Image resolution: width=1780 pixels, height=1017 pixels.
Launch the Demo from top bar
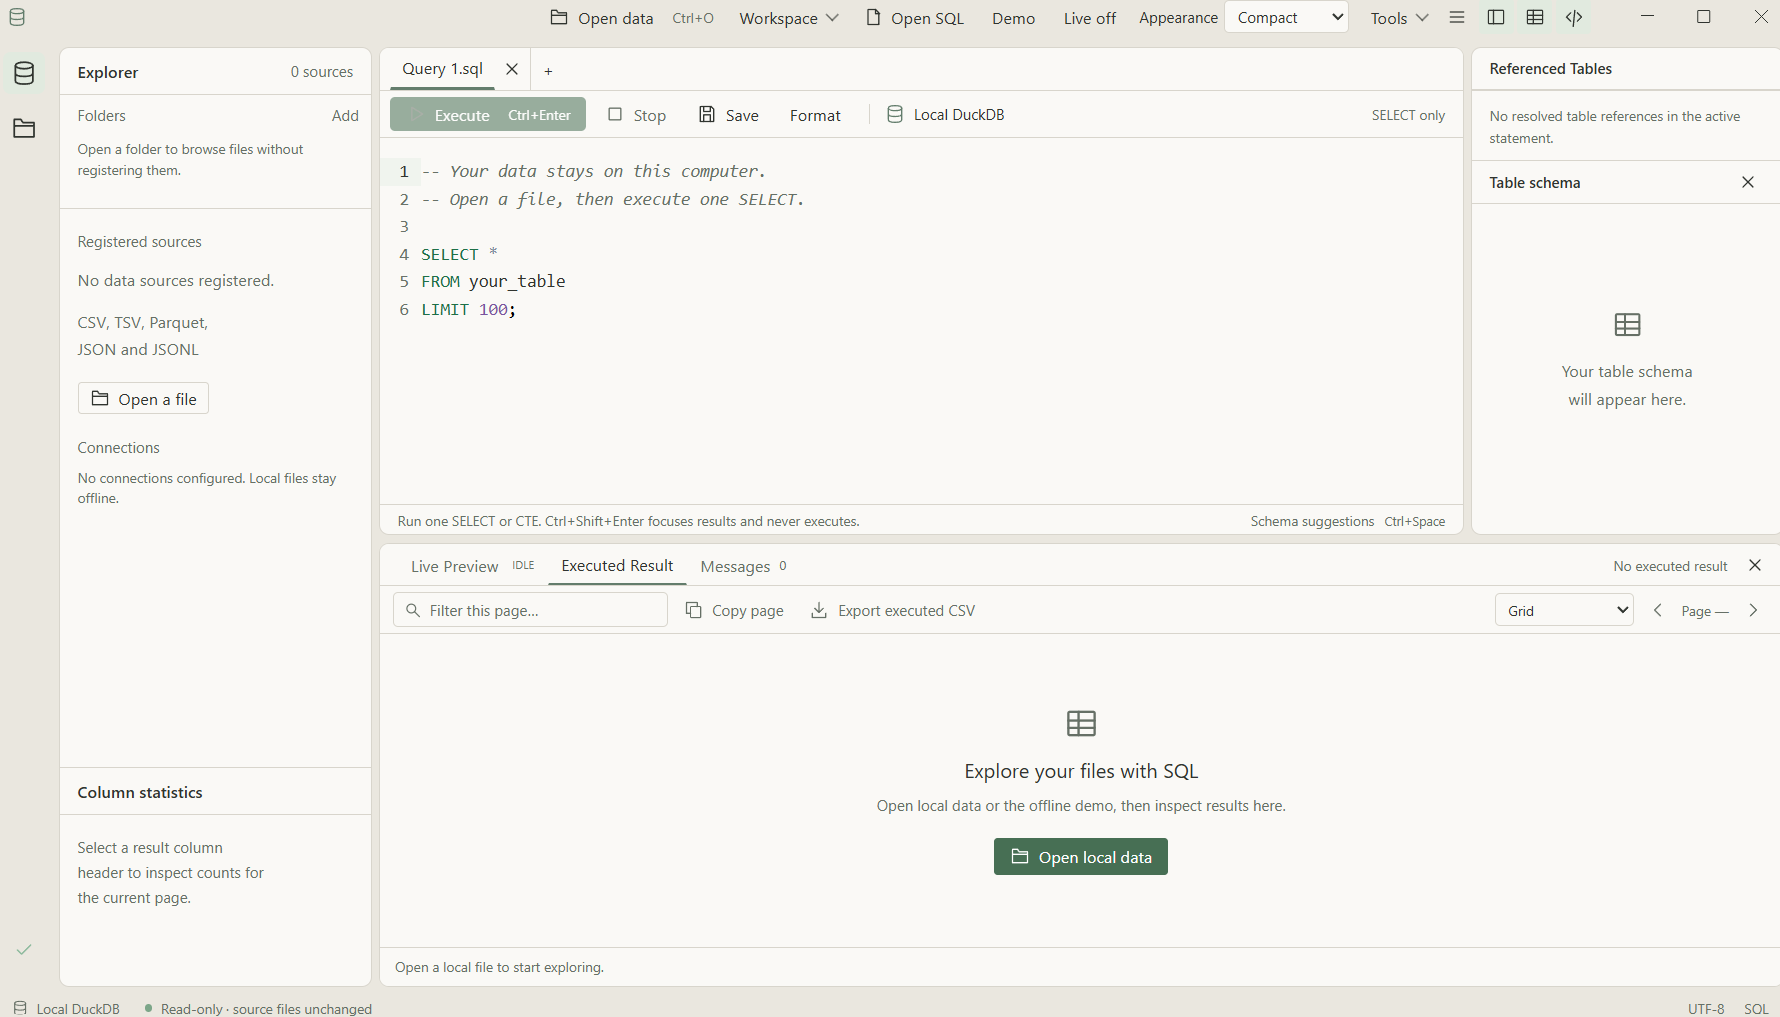point(1013,18)
